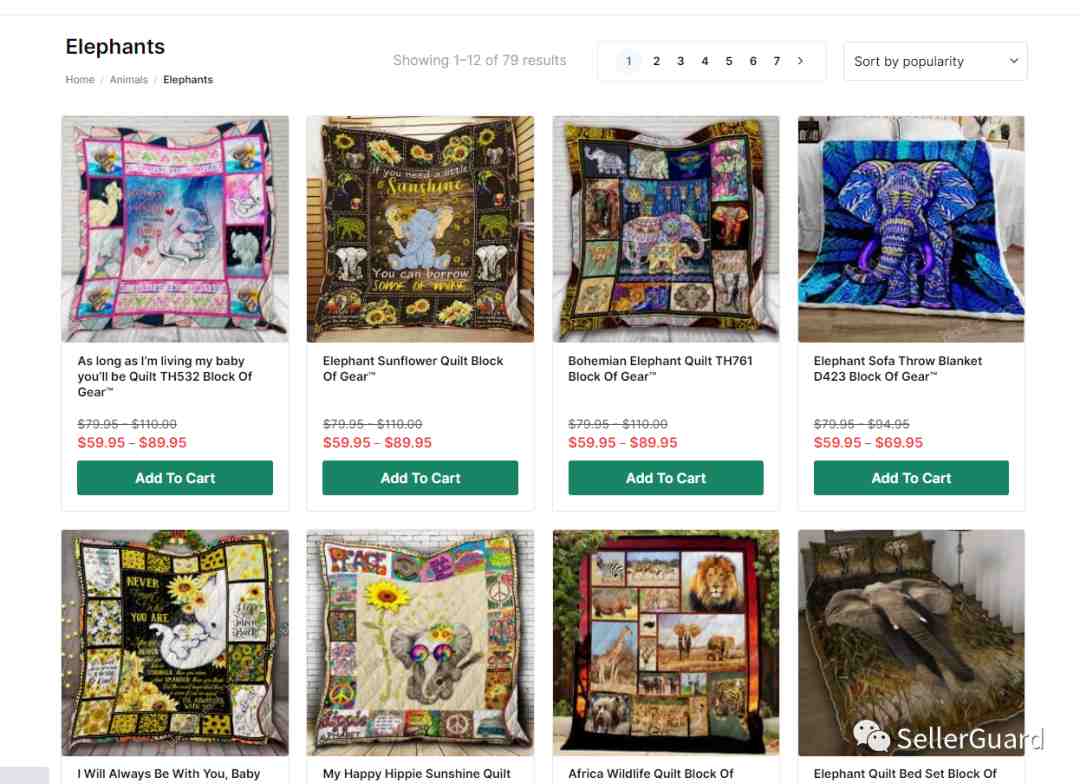Open the Elephant Quilt Bed Set image

pyautogui.click(x=911, y=643)
